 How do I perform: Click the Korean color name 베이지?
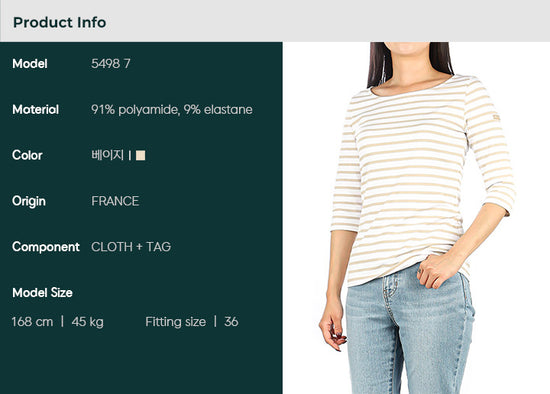(x=107, y=155)
